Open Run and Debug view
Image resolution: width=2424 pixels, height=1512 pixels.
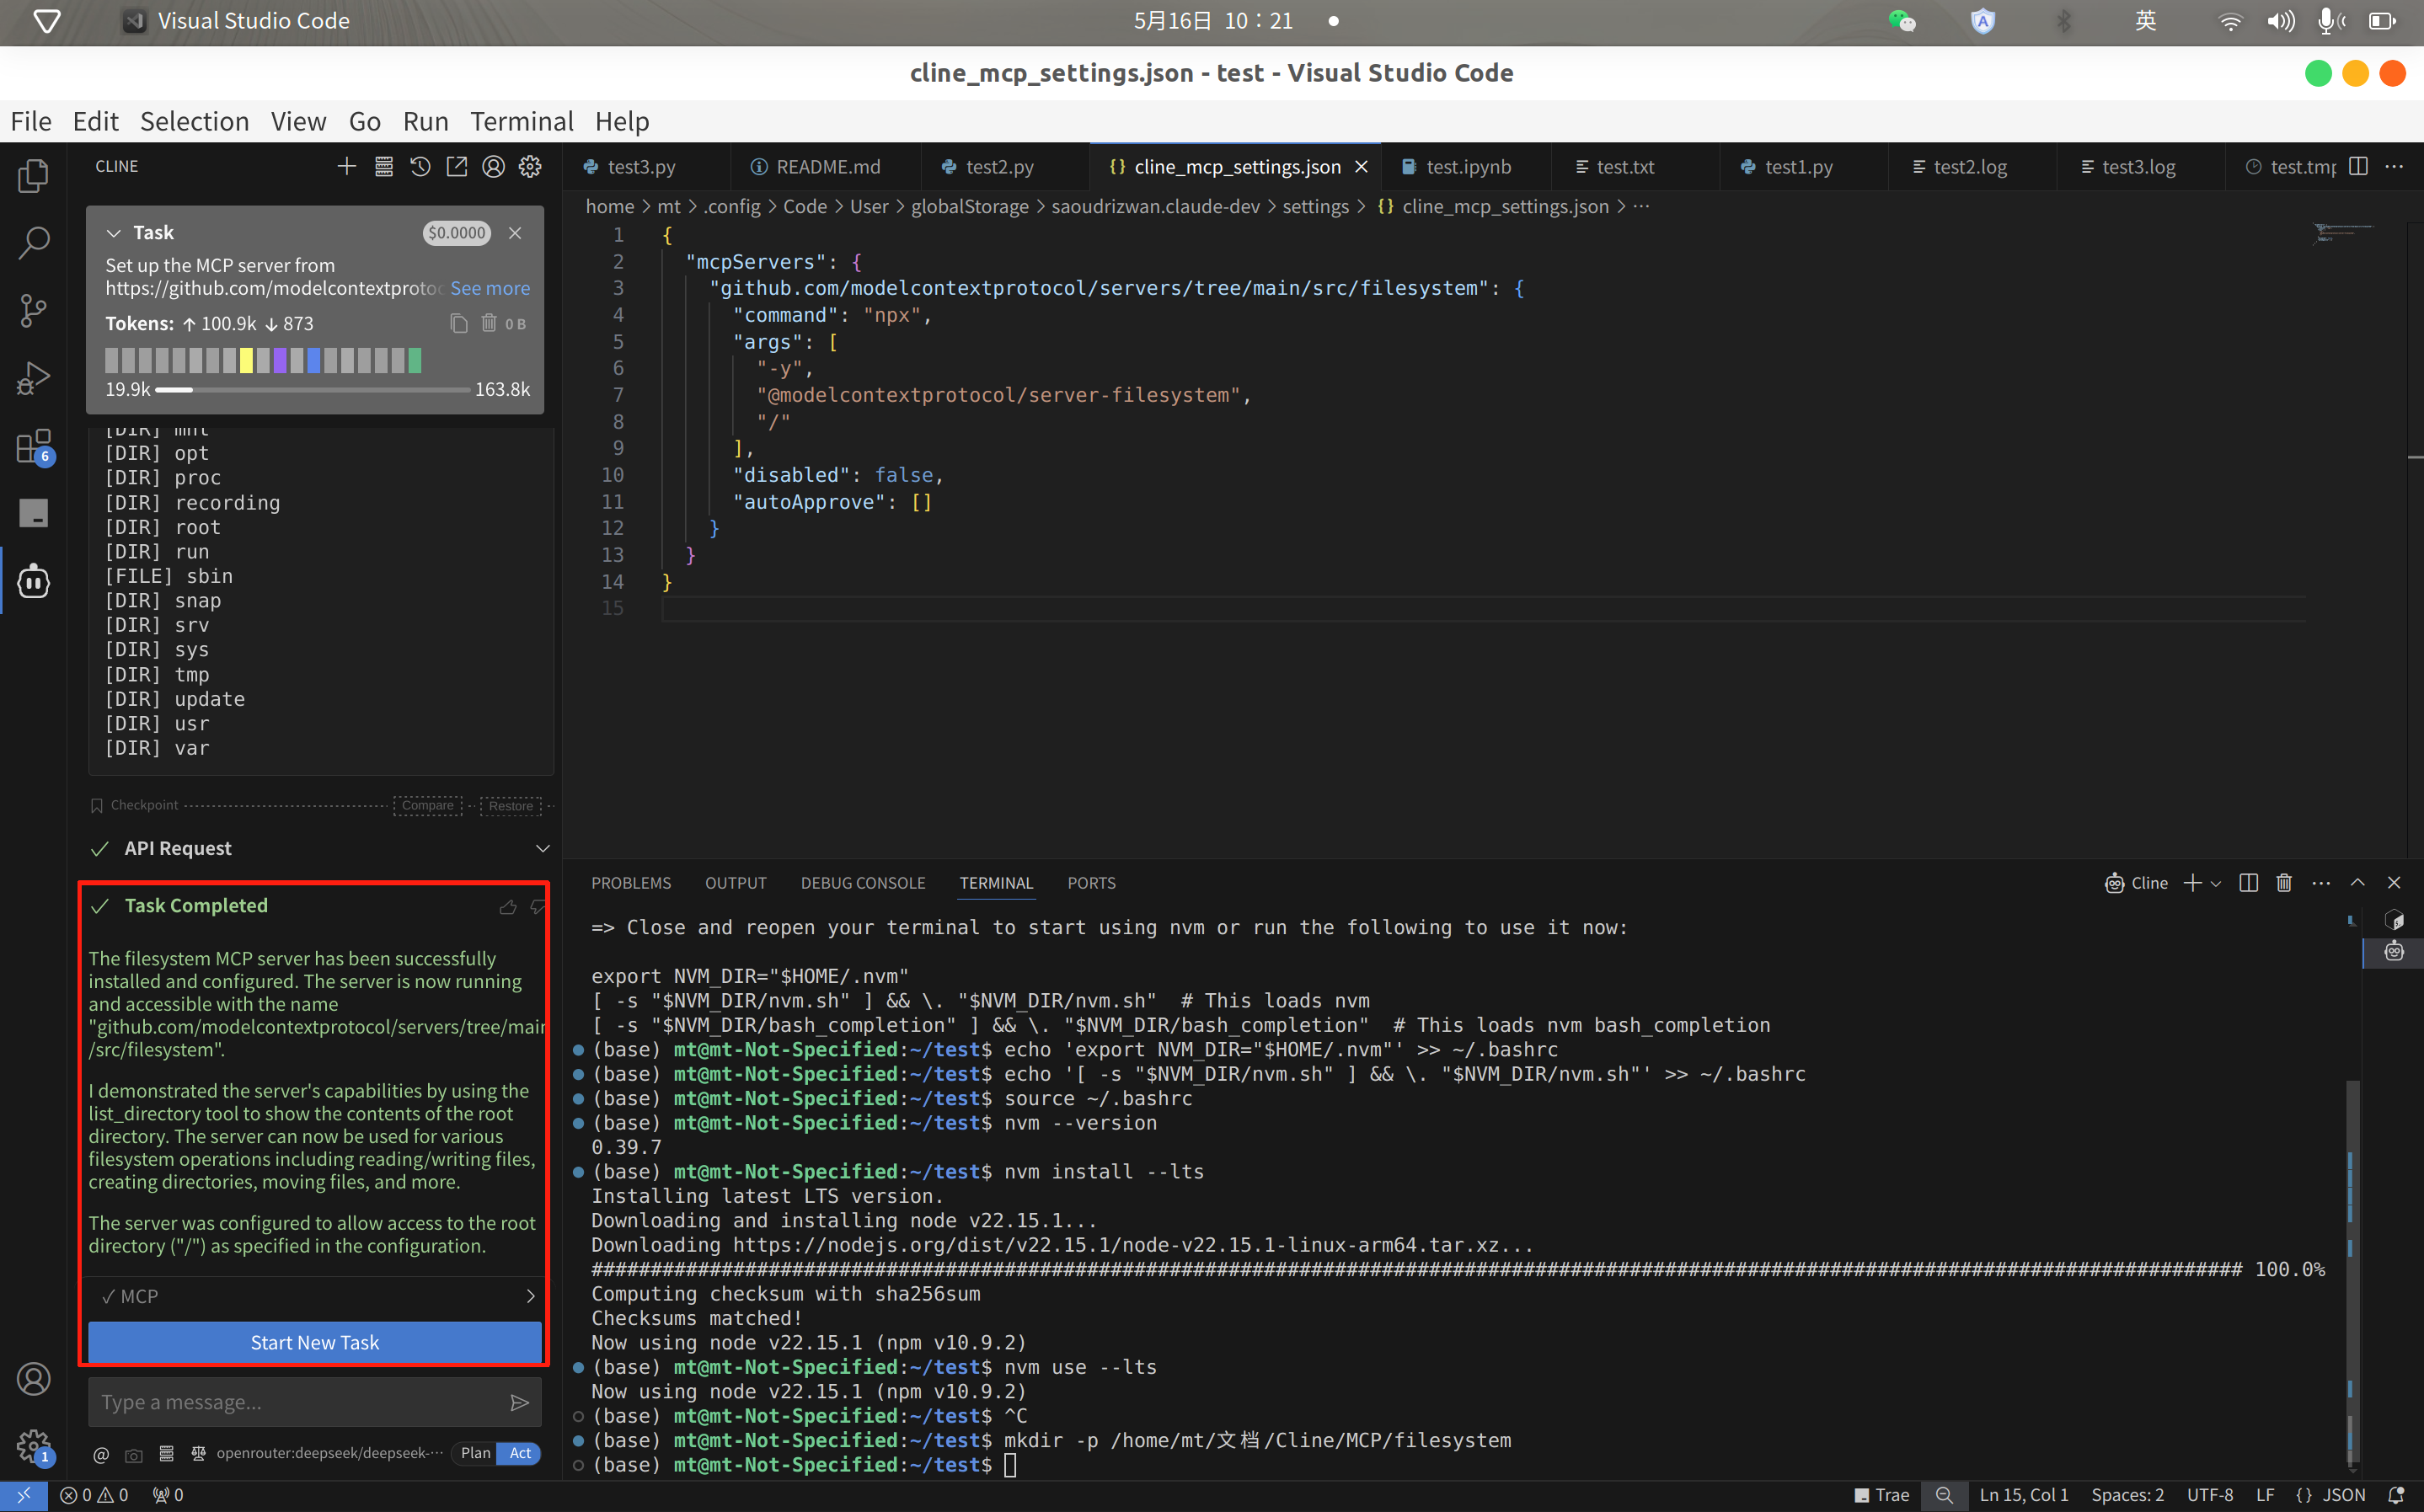pyautogui.click(x=33, y=378)
